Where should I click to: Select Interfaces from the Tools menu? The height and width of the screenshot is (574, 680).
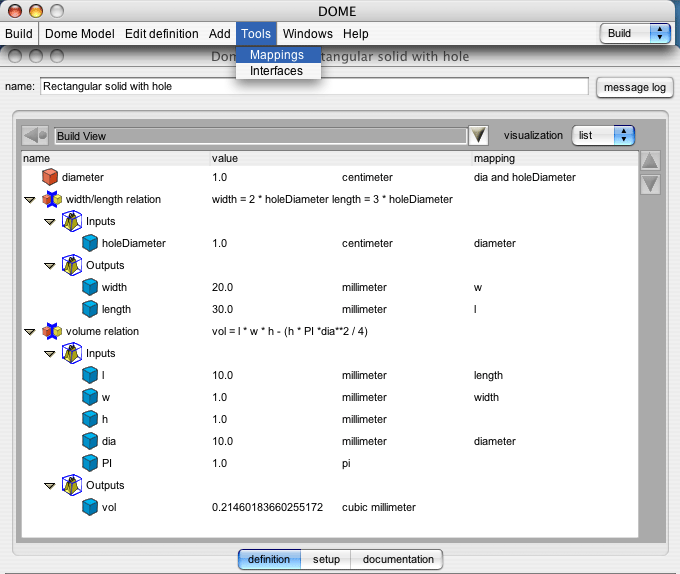pyautogui.click(x=278, y=71)
